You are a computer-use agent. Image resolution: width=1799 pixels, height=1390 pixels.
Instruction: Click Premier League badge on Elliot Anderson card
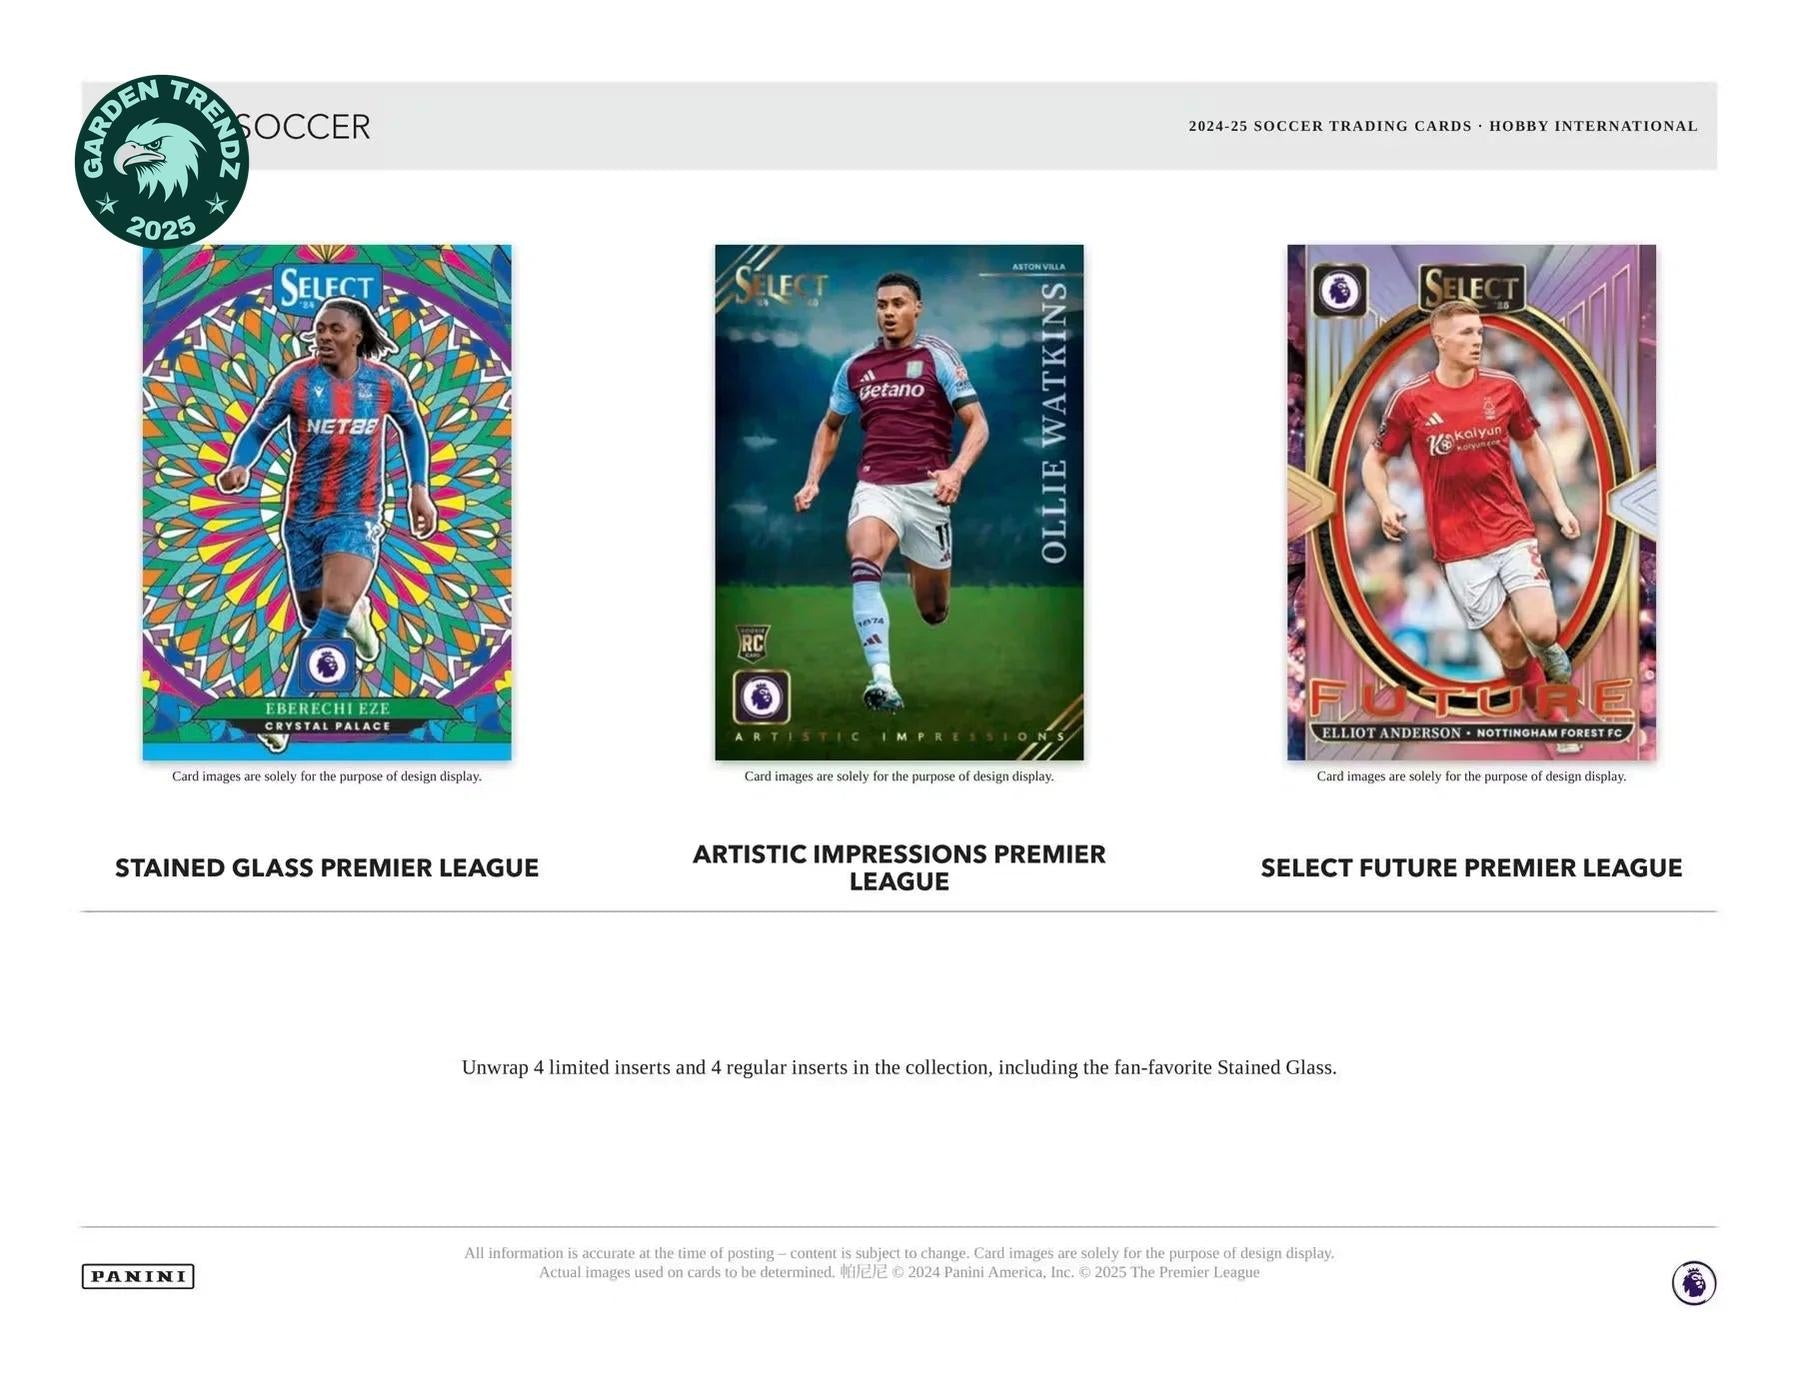1340,291
